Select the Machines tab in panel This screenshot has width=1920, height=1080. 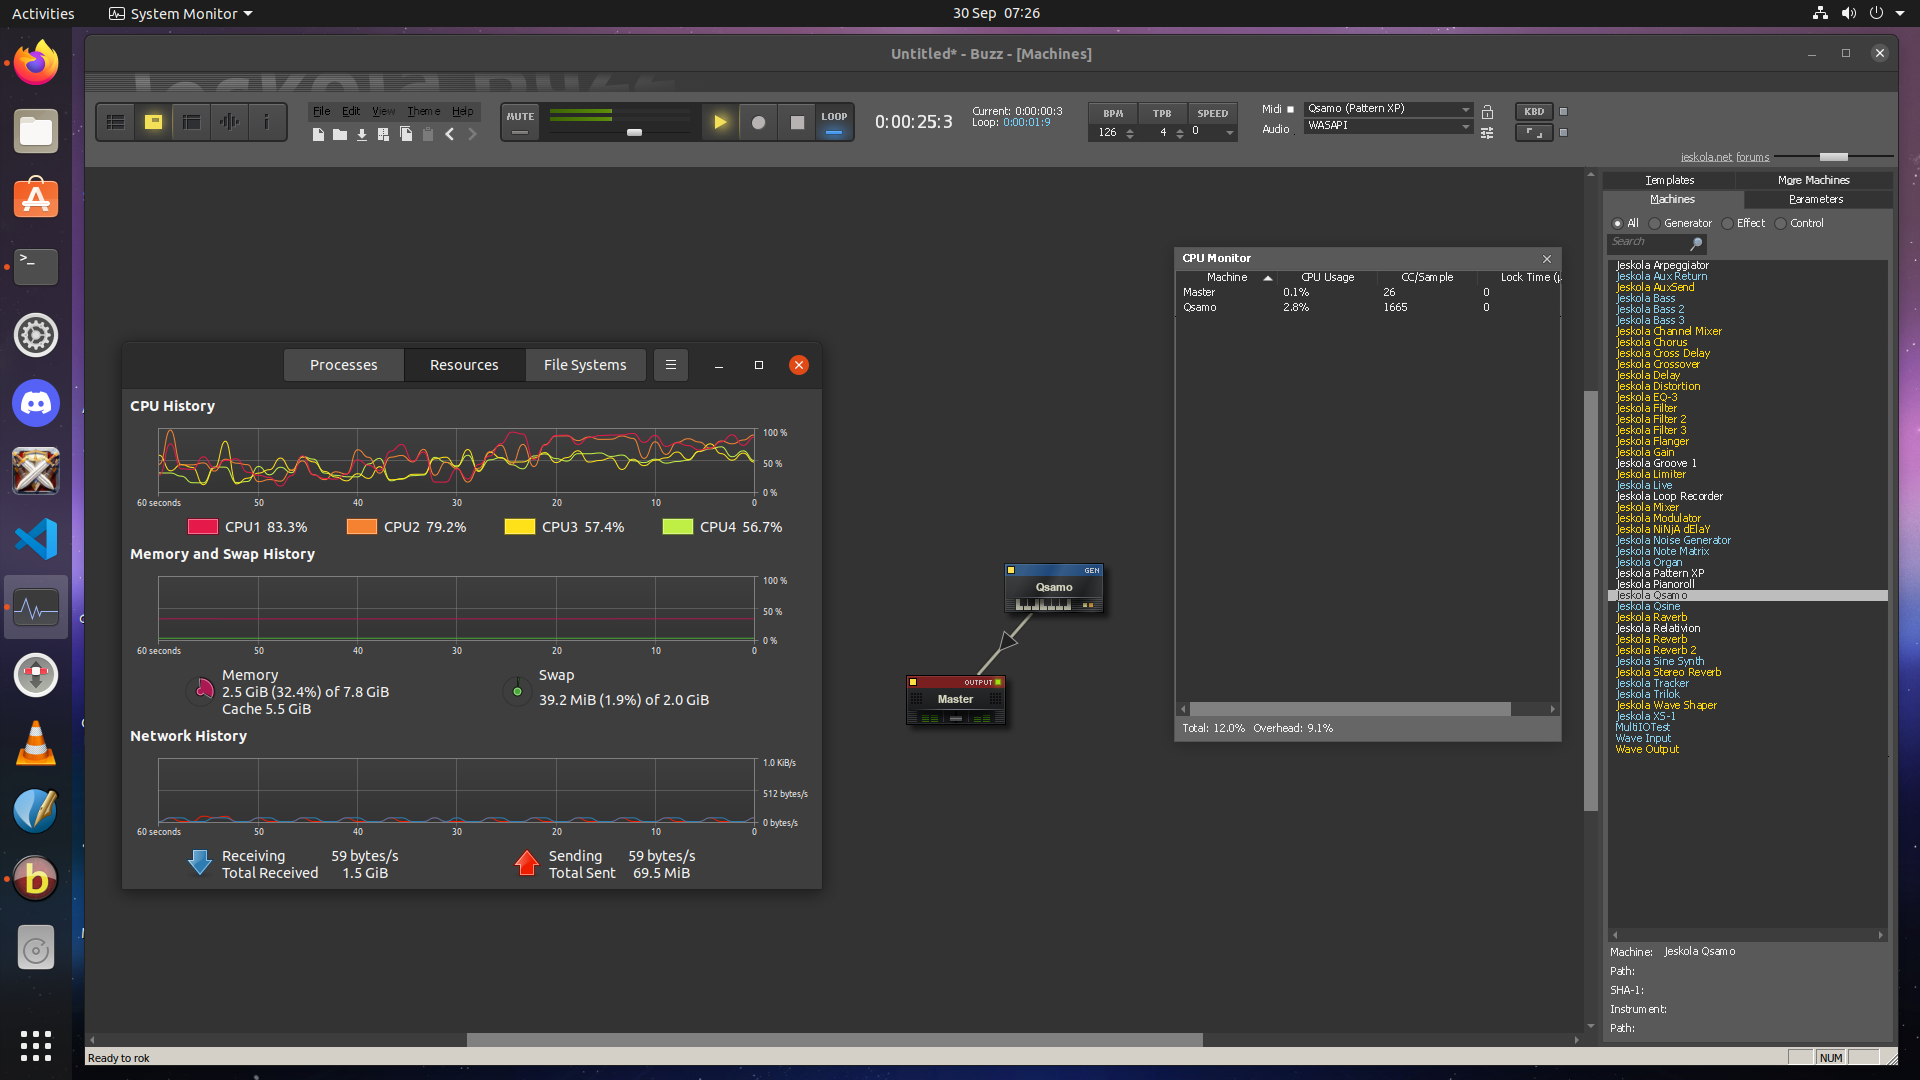click(x=1672, y=199)
